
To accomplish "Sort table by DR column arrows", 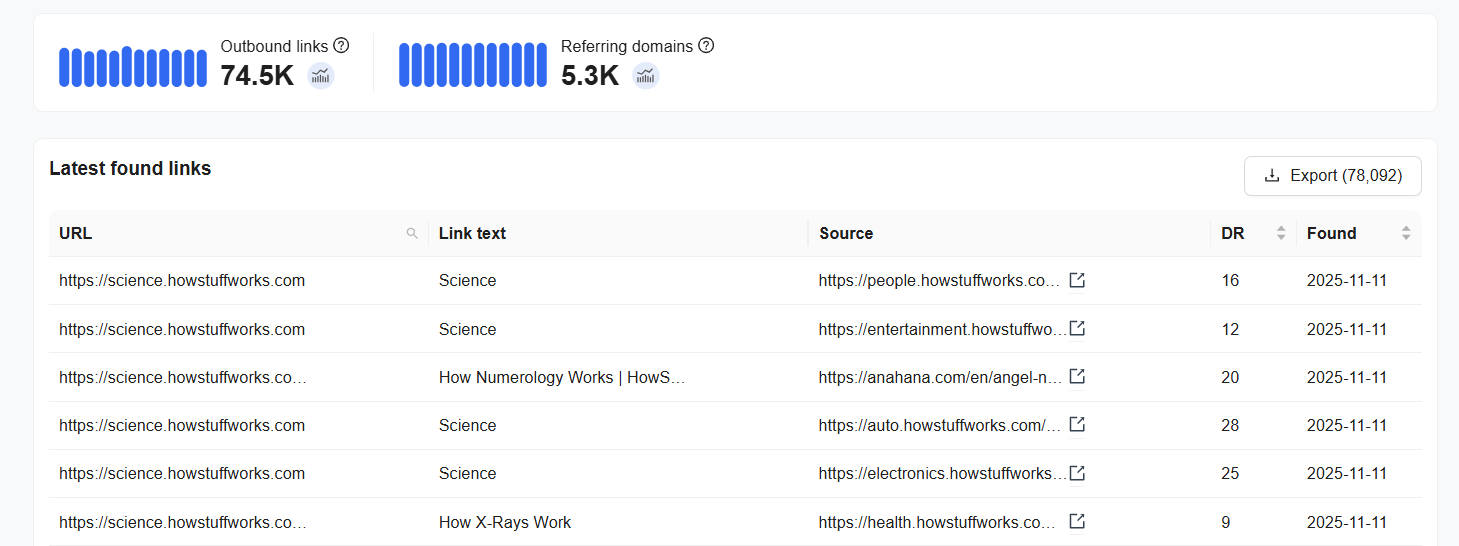I will (1281, 234).
